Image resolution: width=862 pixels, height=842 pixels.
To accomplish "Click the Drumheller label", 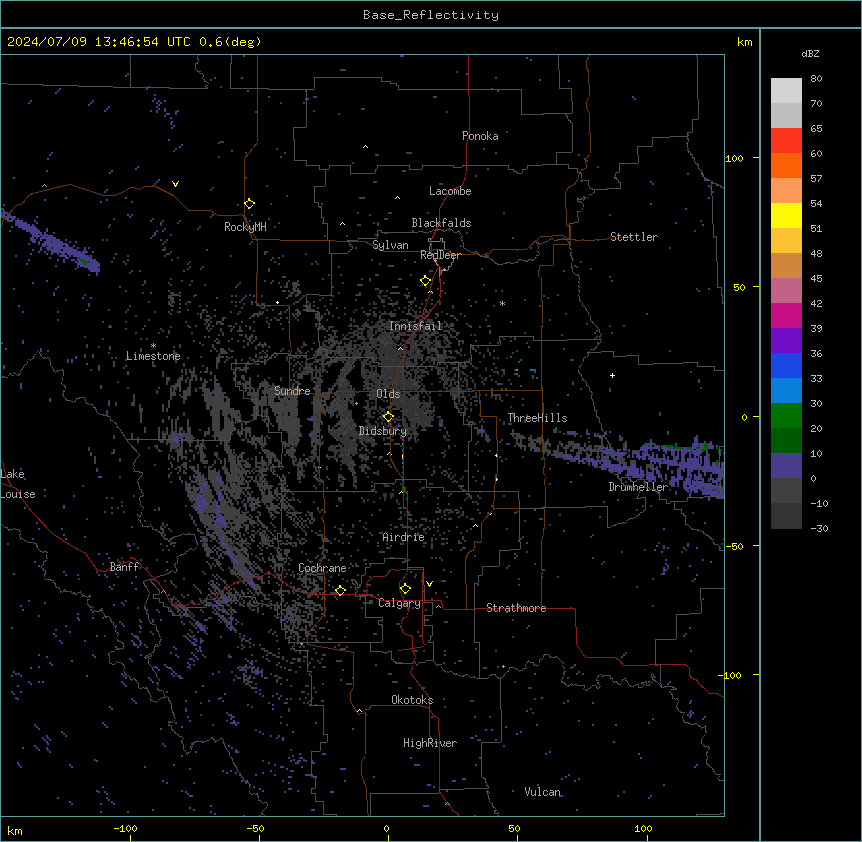I will click(x=638, y=487).
